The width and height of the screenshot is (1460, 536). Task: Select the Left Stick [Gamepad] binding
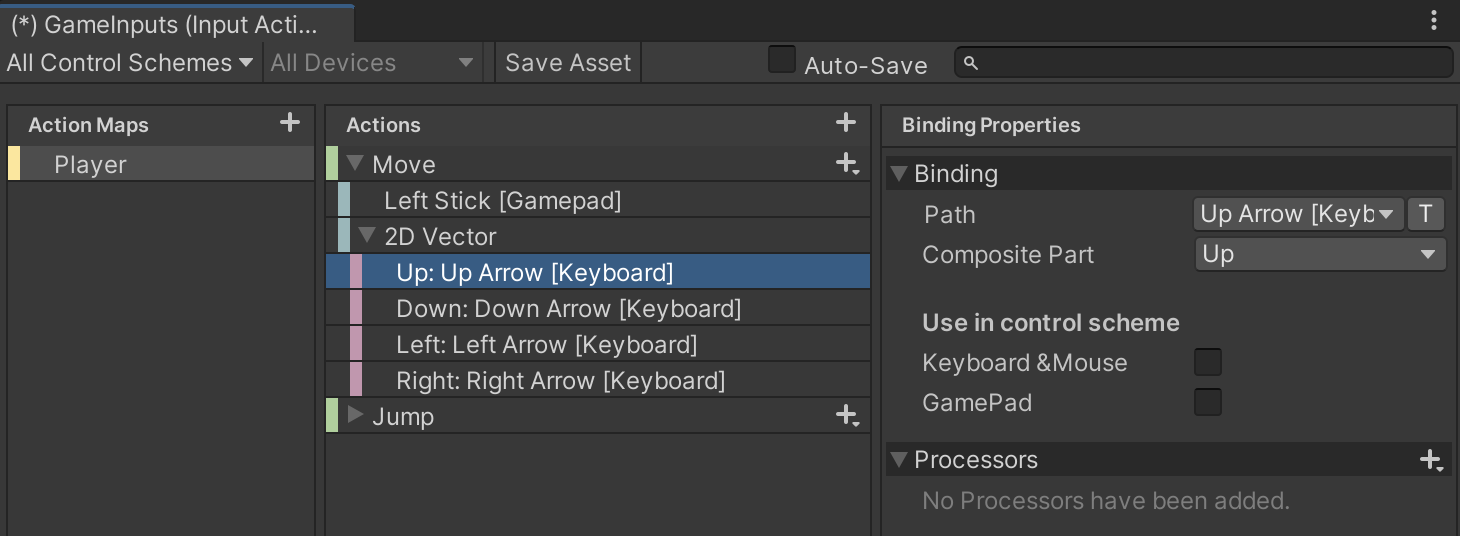[502, 201]
